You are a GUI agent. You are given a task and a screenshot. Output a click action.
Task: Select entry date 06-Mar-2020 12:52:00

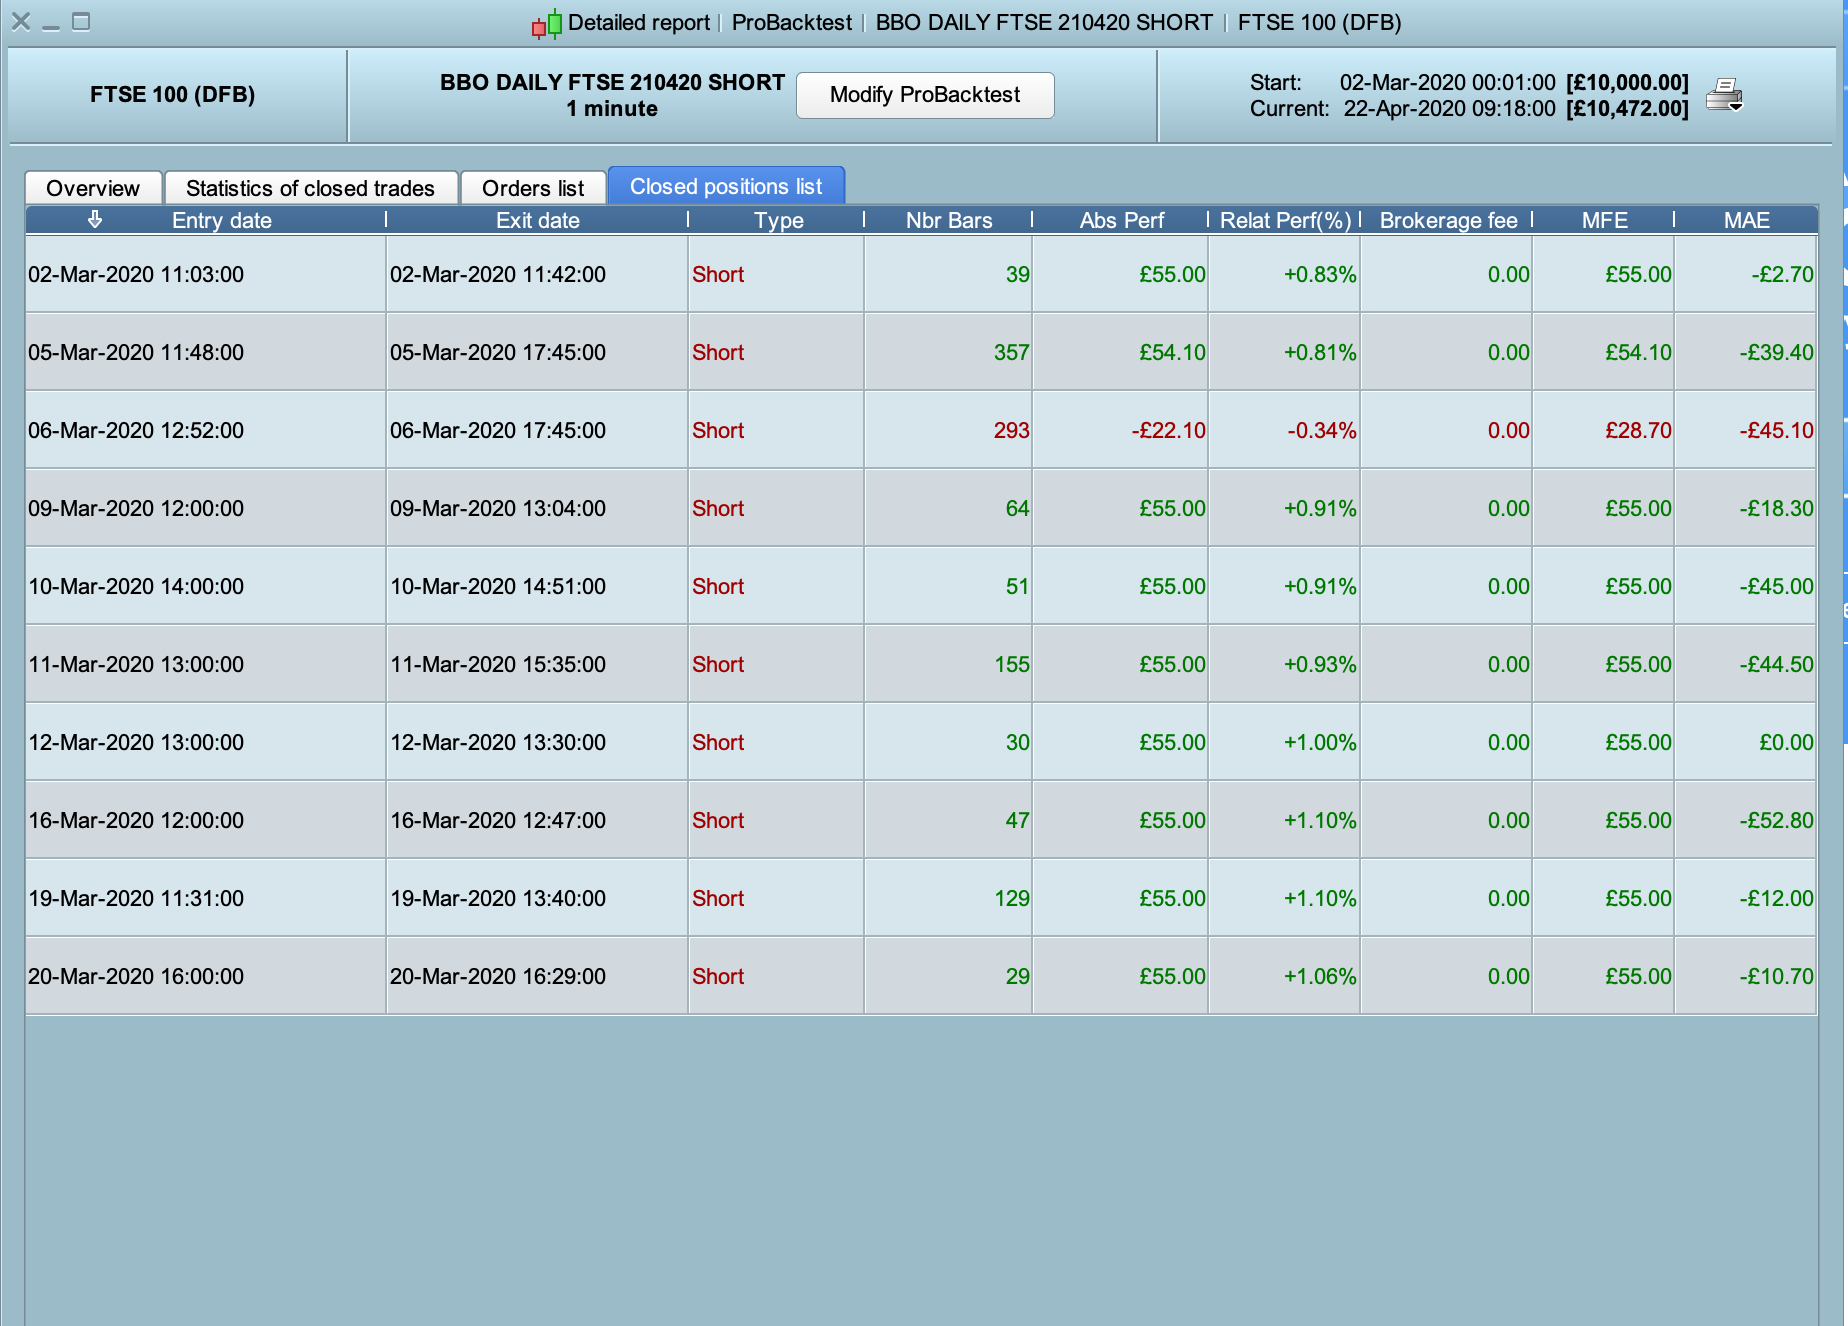pyautogui.click(x=136, y=430)
